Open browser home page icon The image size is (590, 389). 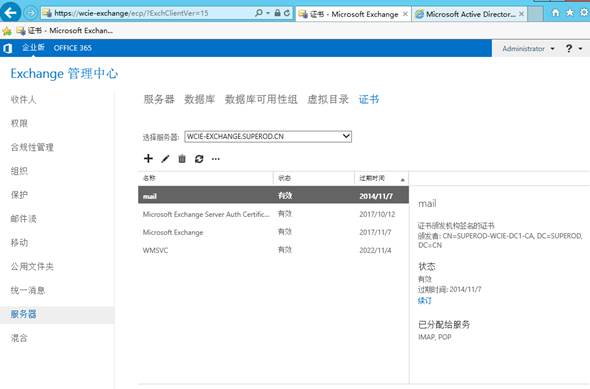click(555, 13)
